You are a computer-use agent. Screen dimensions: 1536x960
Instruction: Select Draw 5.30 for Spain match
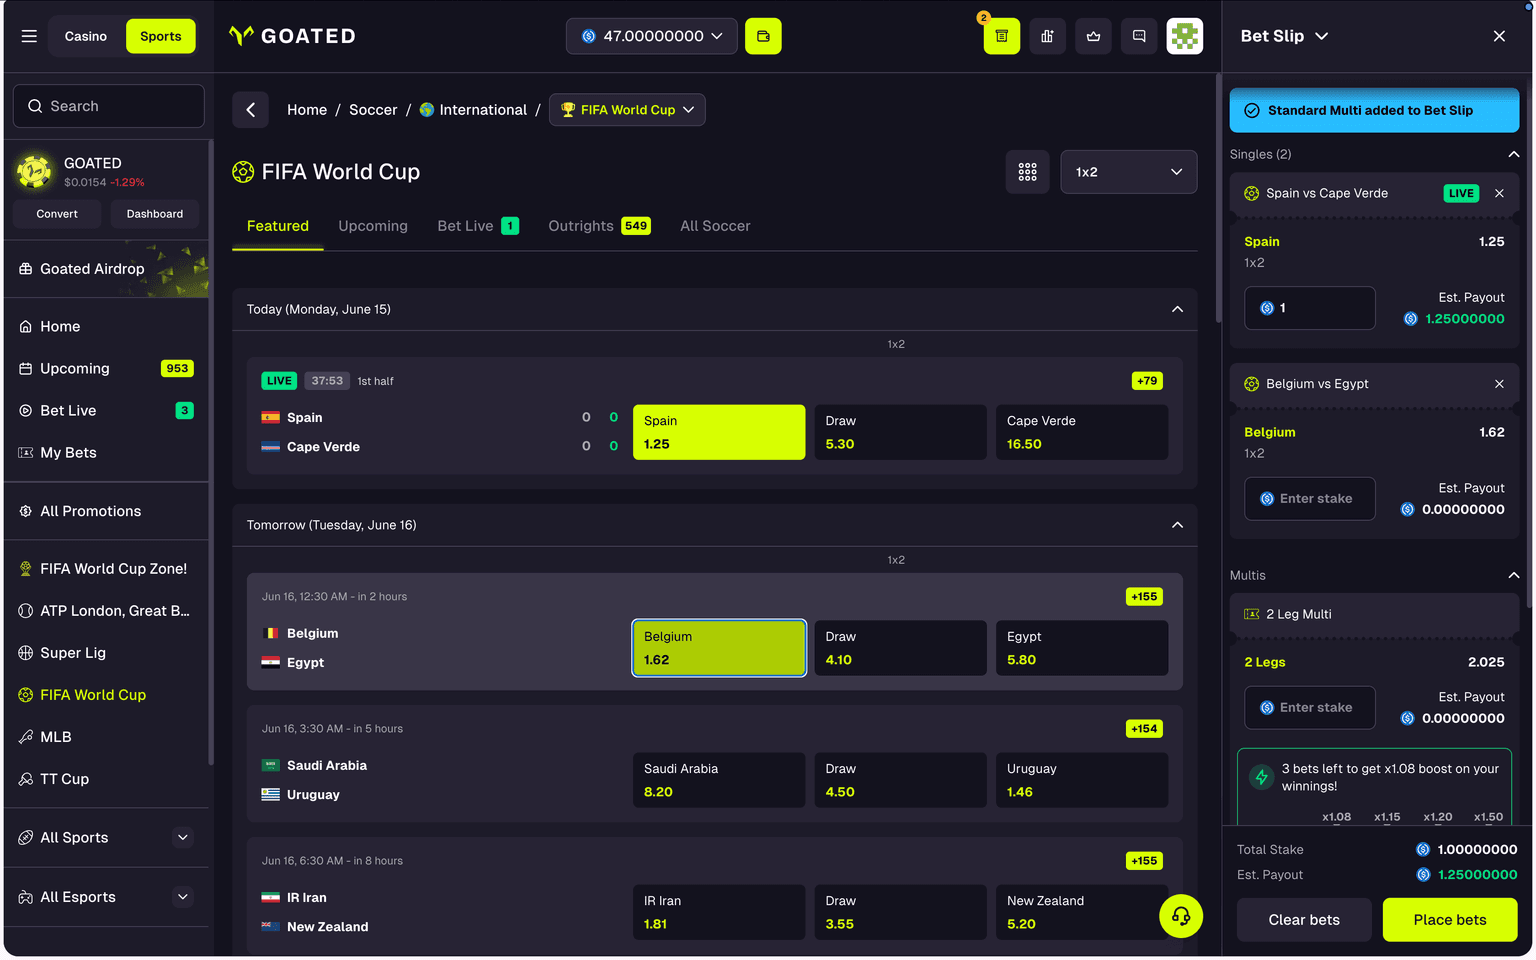[900, 432]
